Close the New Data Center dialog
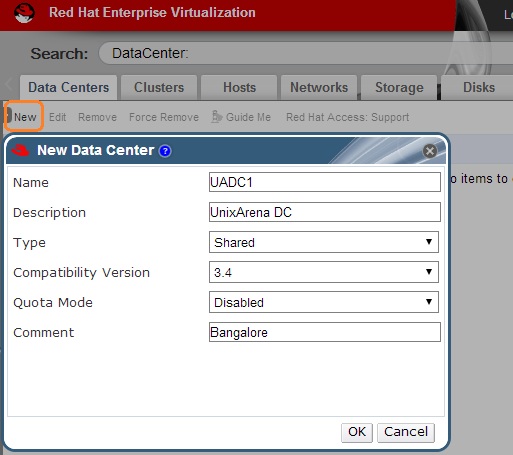The height and width of the screenshot is (455, 513). point(430,151)
